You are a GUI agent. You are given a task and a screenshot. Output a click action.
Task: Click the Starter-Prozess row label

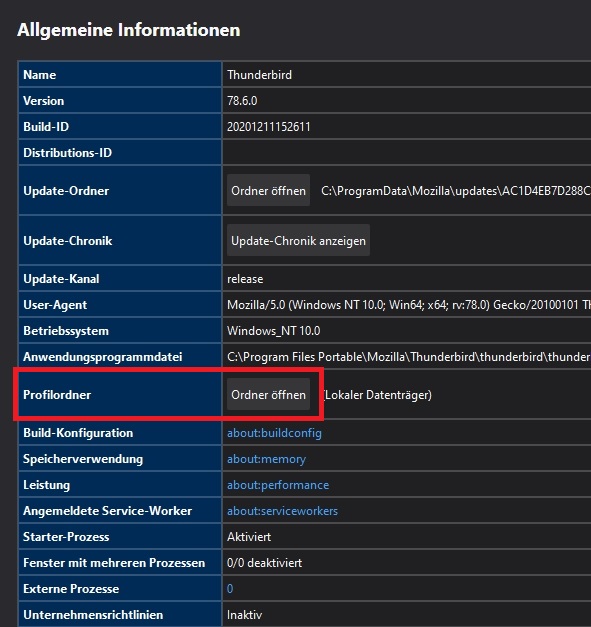coord(66,537)
